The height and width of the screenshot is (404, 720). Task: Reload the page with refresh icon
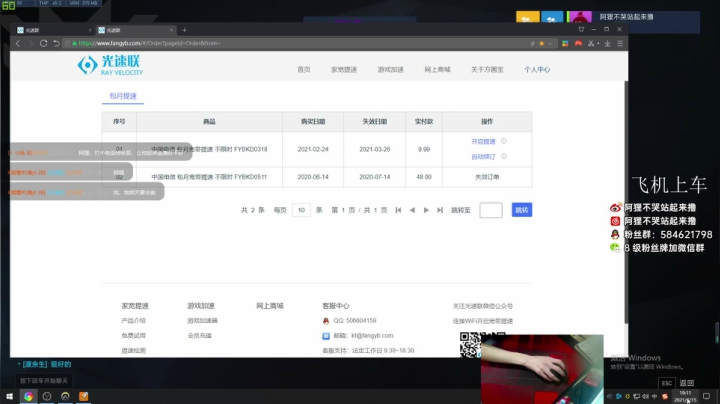(x=43, y=43)
